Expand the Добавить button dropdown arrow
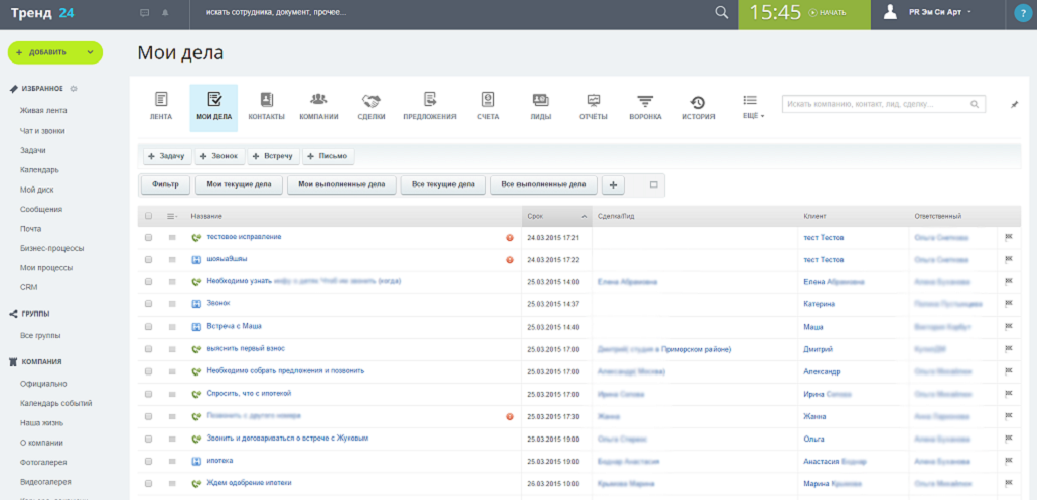The height and width of the screenshot is (500, 1037). pos(90,52)
